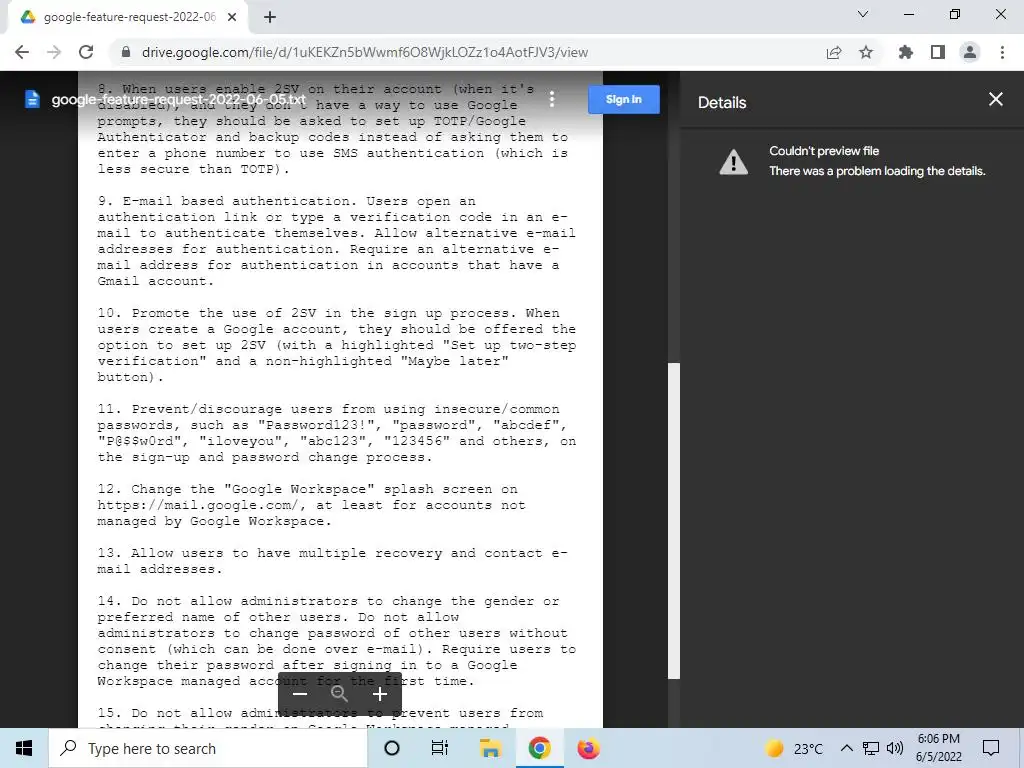The image size is (1024, 768).
Task: Open volume speaker tray icon
Action: pyautogui.click(x=895, y=748)
